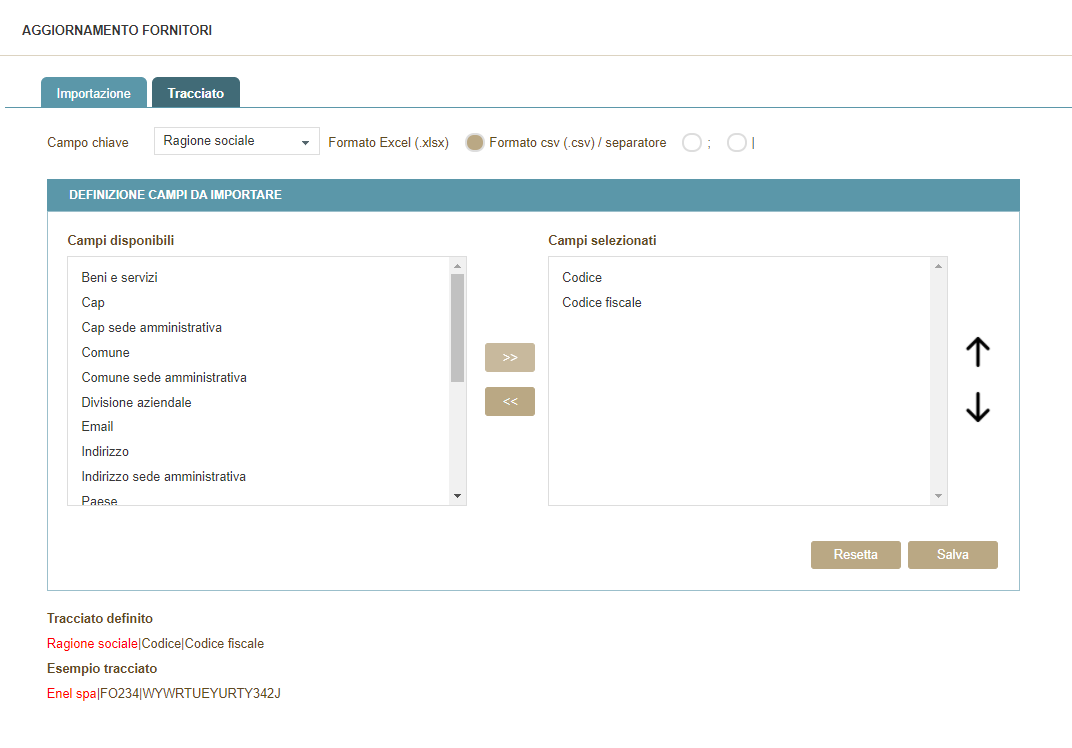
Task: Select Divisione aziendale in available fields
Action: tap(137, 402)
